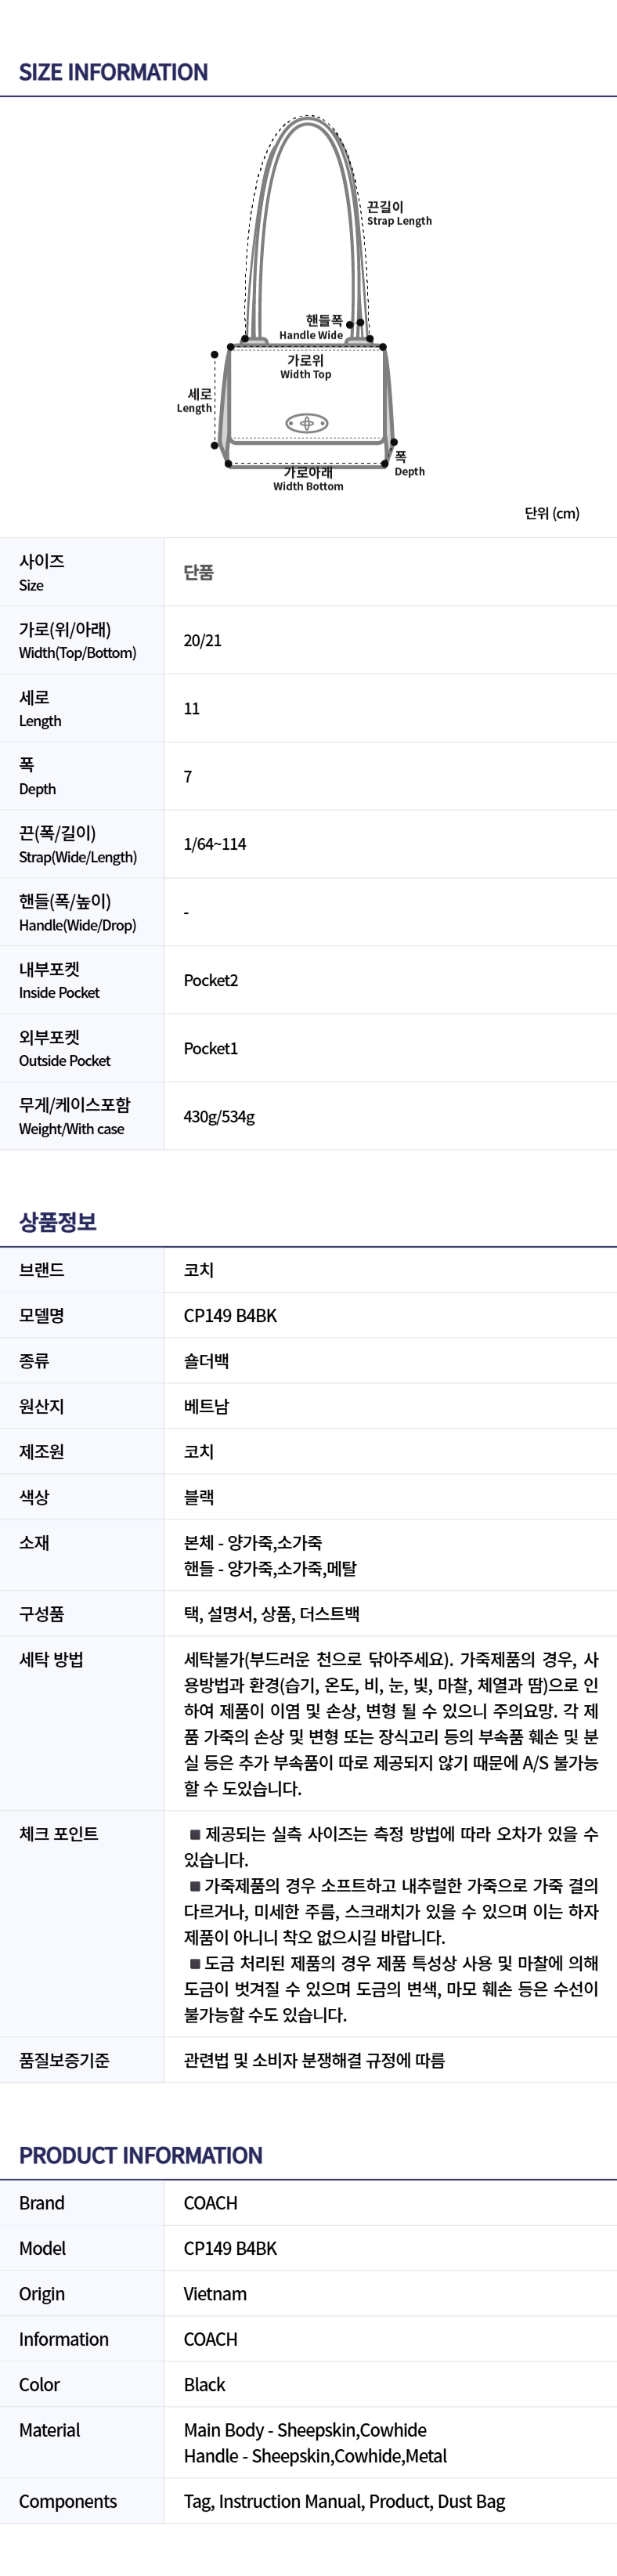The height and width of the screenshot is (2576, 617).
Task: Select the Strap 1/64~114 value
Action: click(215, 844)
